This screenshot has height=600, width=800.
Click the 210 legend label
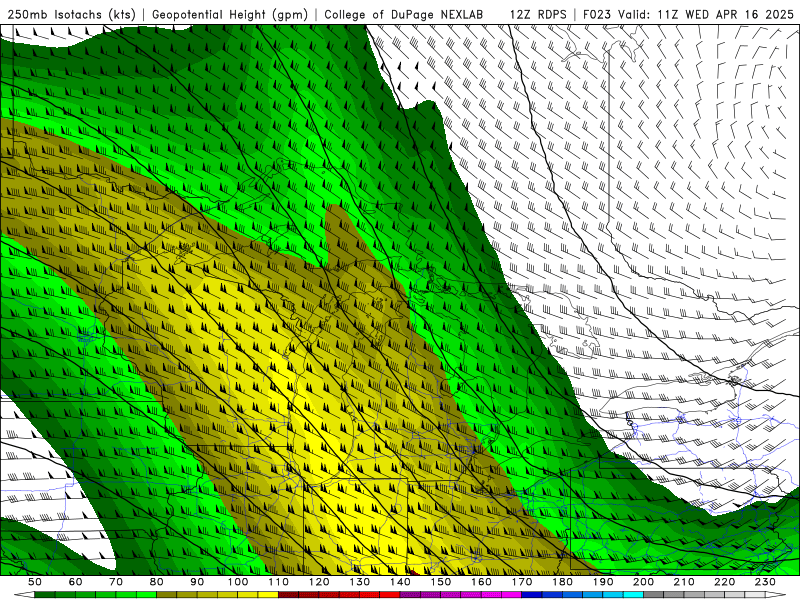[x=684, y=582]
